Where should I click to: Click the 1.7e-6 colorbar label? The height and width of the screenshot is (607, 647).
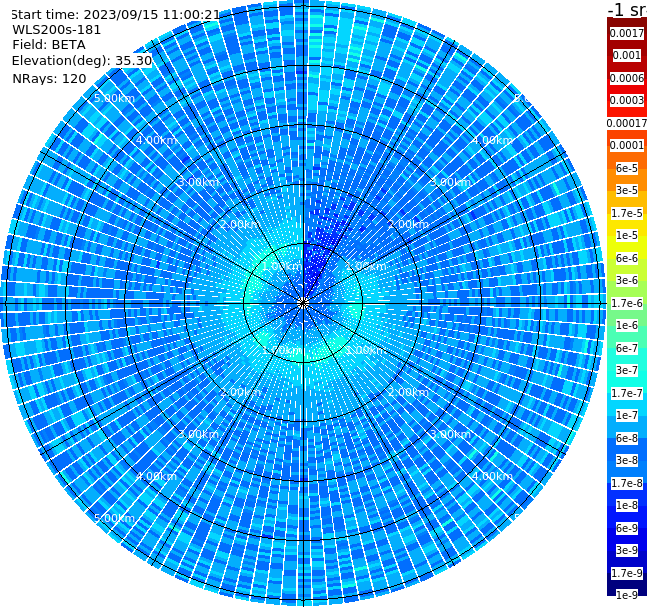tap(627, 303)
